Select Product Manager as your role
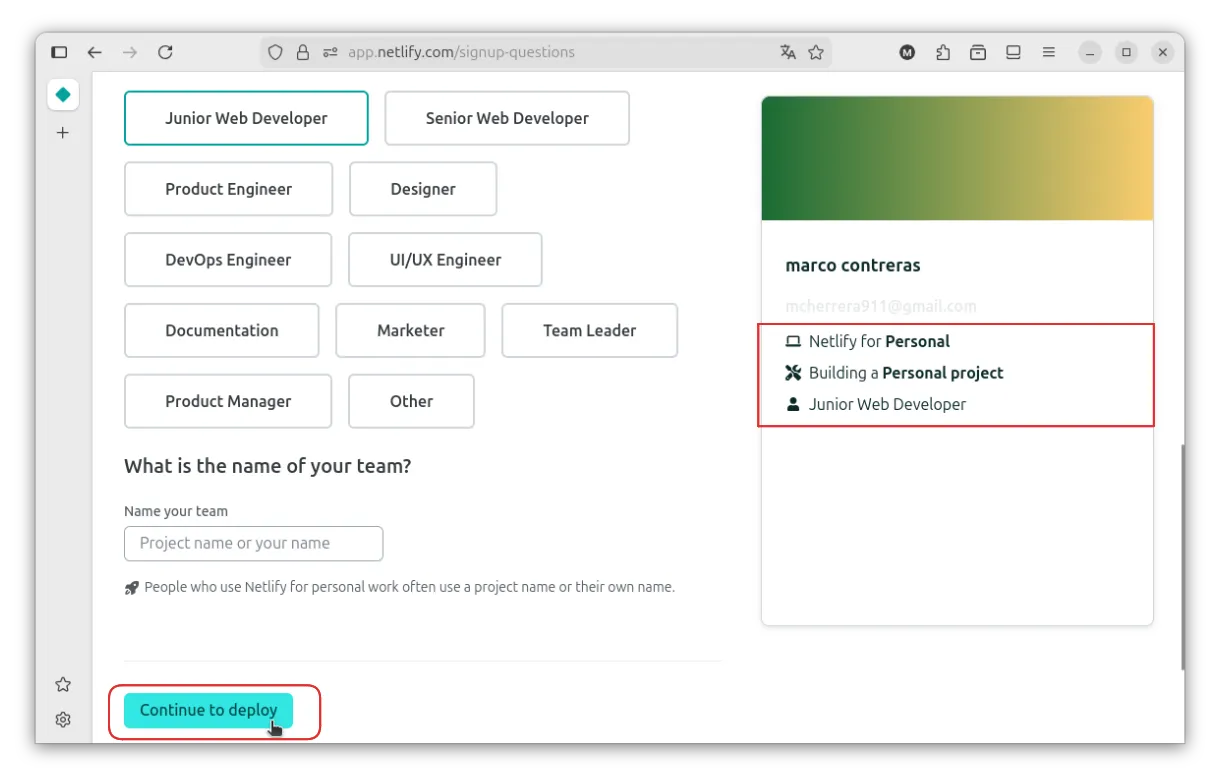This screenshot has height=781, width=1220. pos(228,401)
